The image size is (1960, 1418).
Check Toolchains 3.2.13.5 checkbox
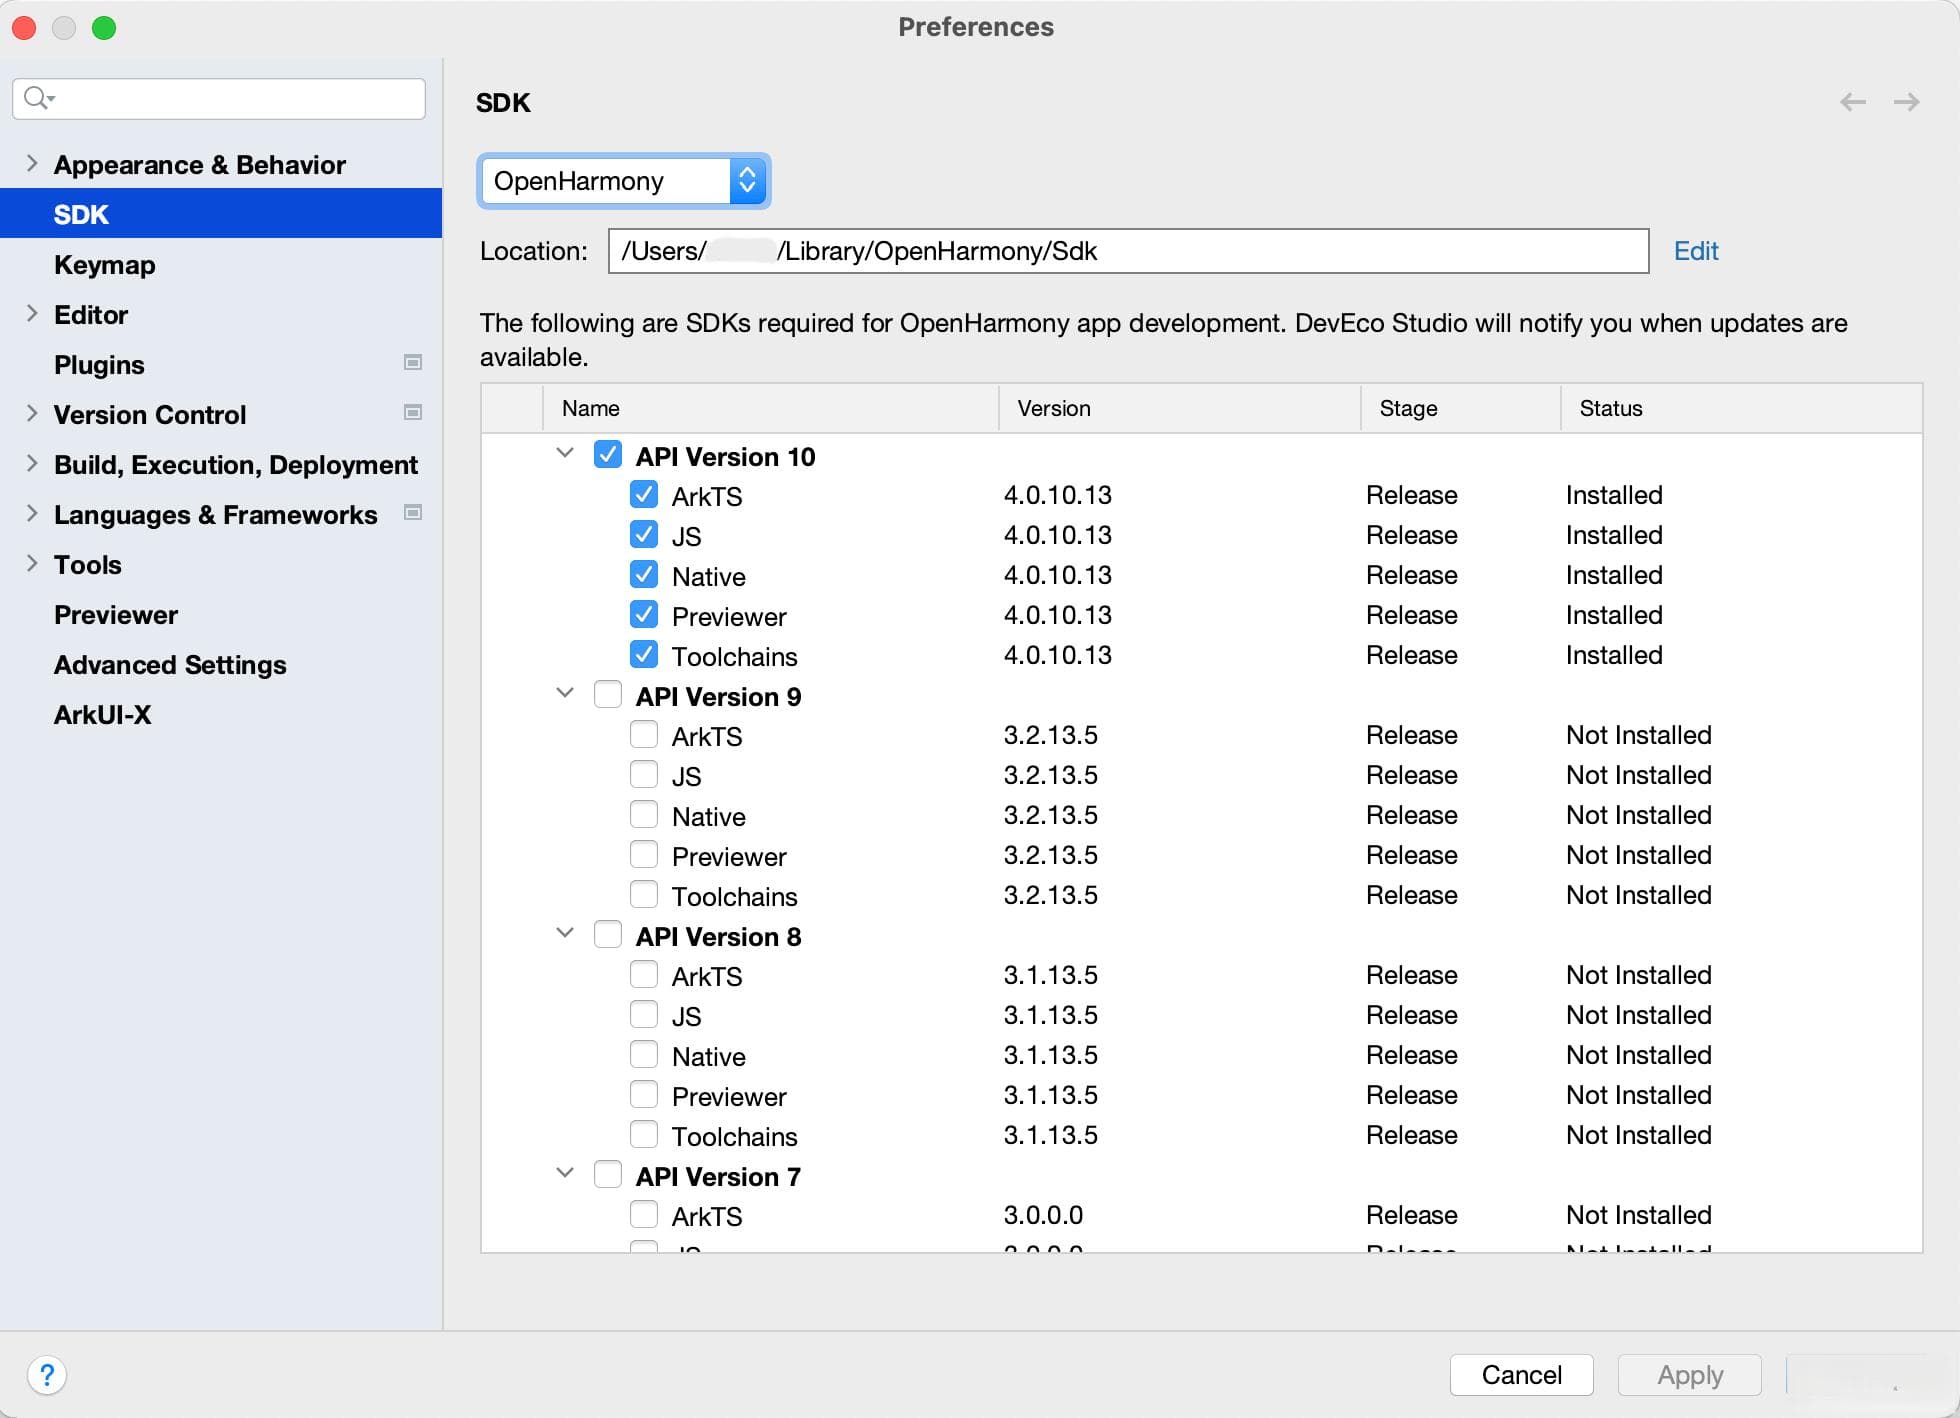pos(644,895)
